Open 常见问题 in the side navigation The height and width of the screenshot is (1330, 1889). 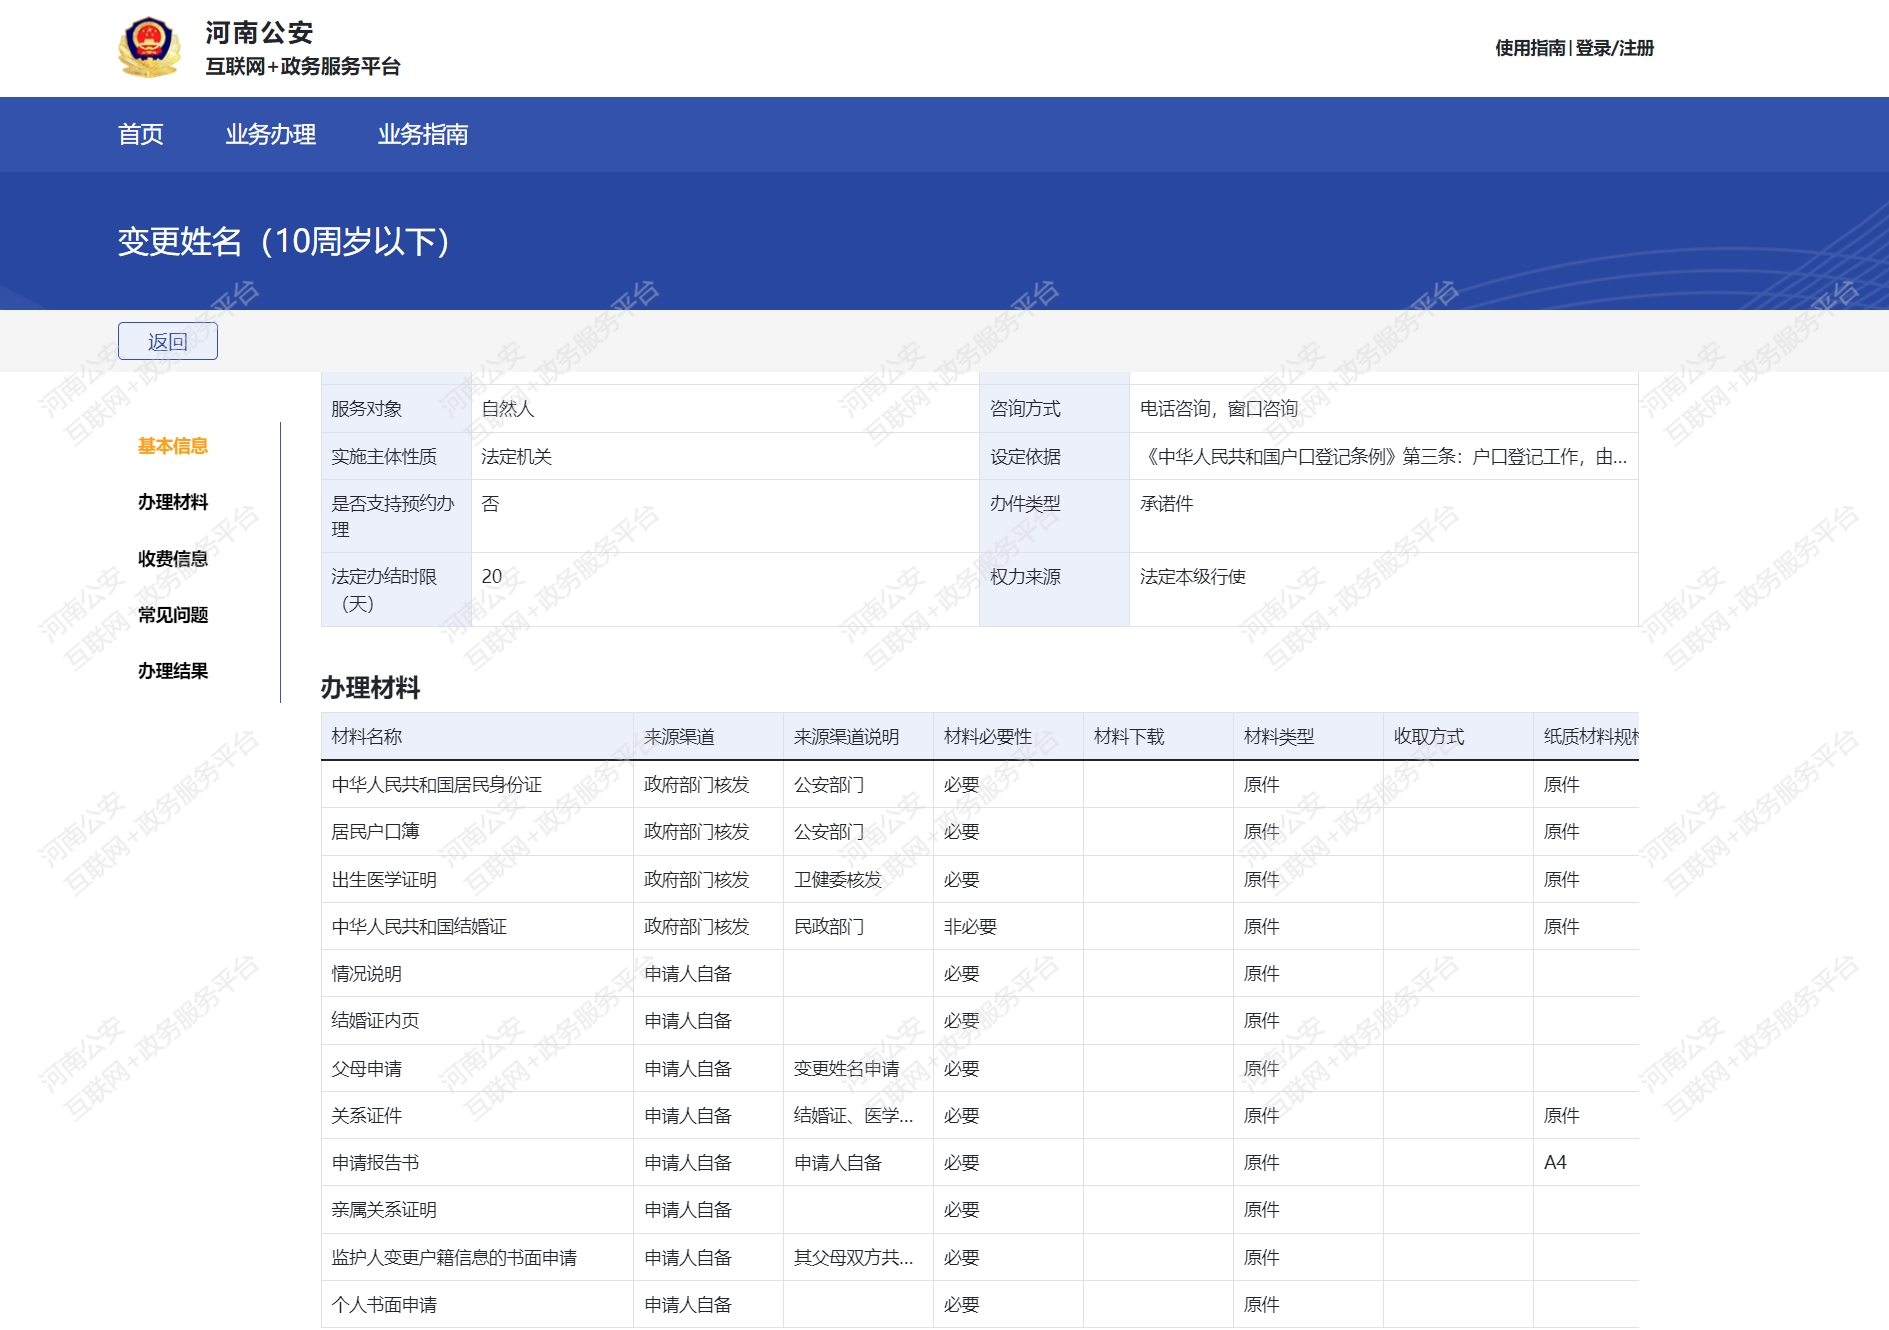tap(173, 615)
